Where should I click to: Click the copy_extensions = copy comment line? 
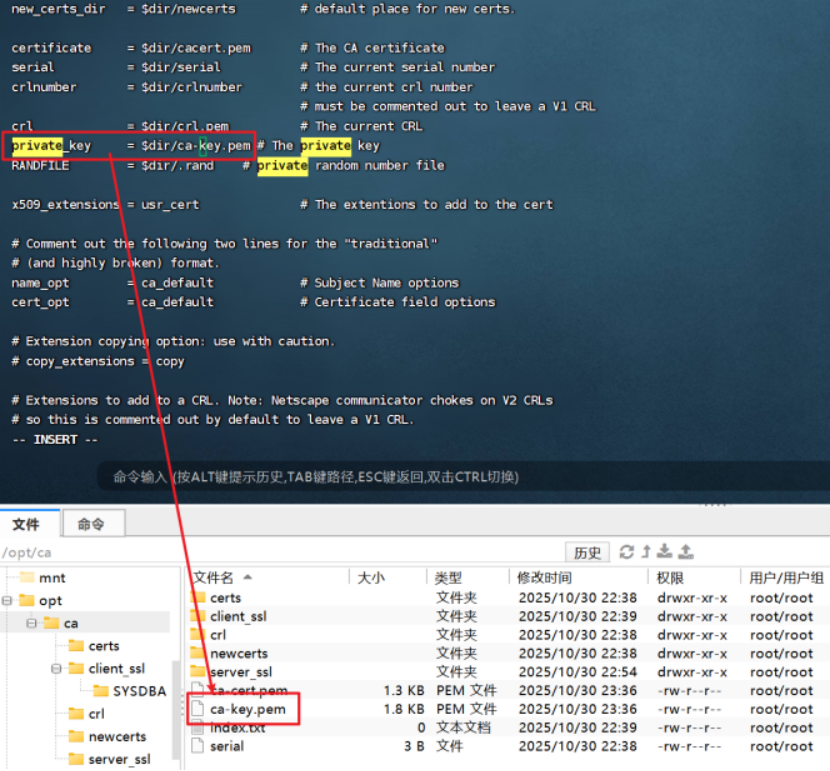tap(98, 361)
